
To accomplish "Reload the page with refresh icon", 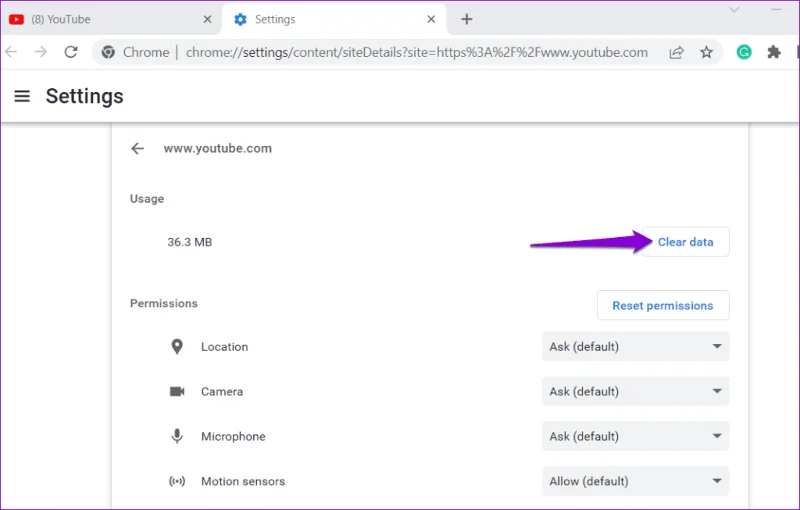I will click(x=71, y=52).
